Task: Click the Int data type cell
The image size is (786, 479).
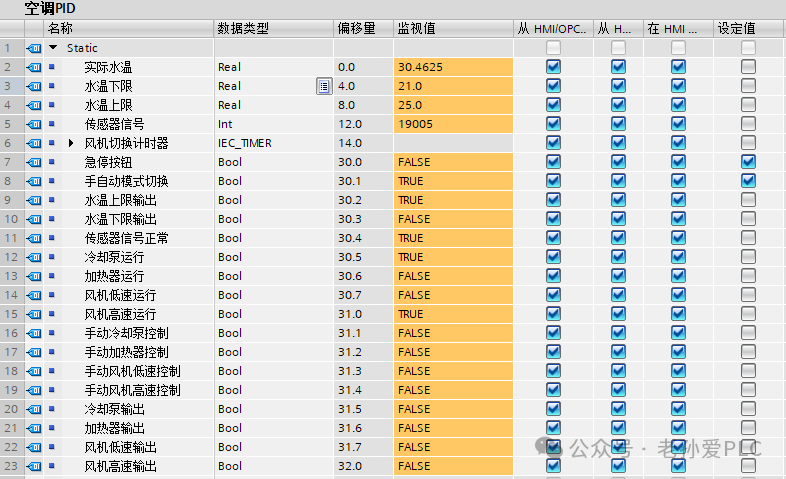Action: [x=274, y=124]
